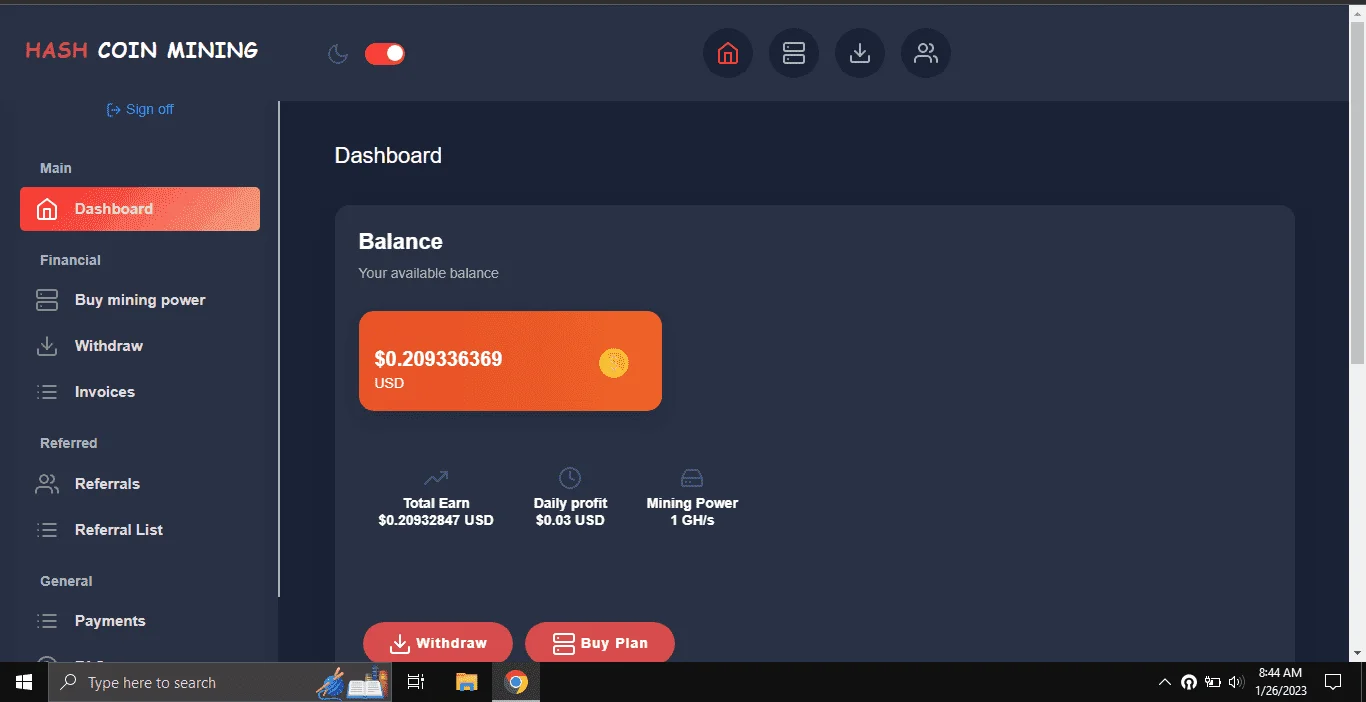1366x702 pixels.
Task: Click the red Withdraw button
Action: (438, 643)
